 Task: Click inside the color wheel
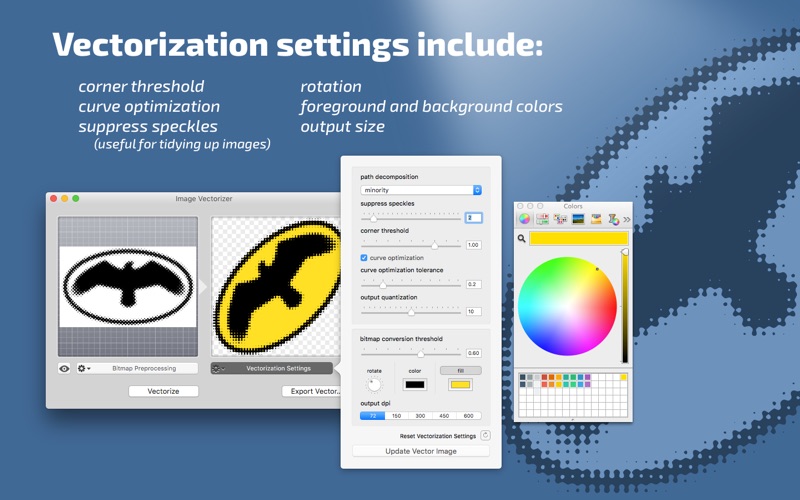[x=567, y=306]
